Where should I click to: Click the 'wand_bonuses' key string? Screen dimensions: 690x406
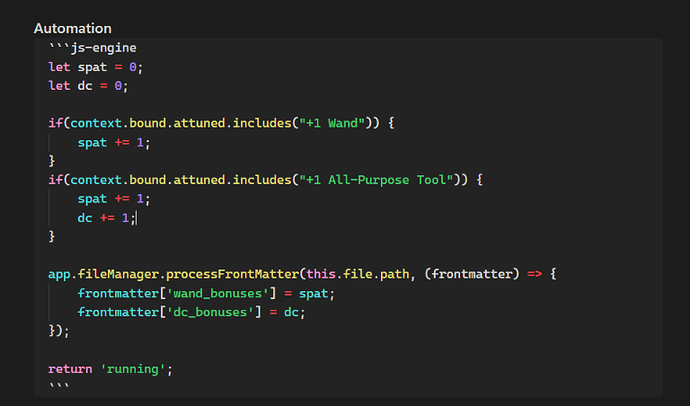(218, 293)
